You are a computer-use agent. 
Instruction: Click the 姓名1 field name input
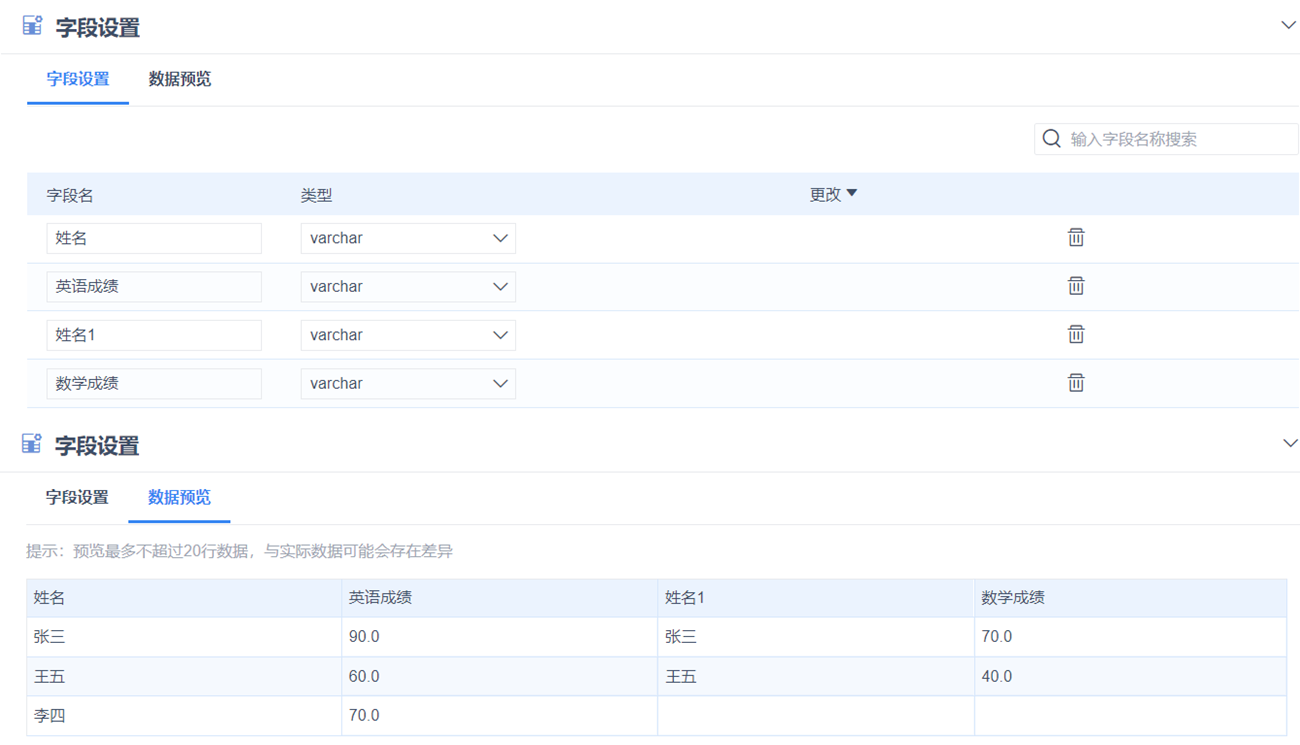(154, 335)
